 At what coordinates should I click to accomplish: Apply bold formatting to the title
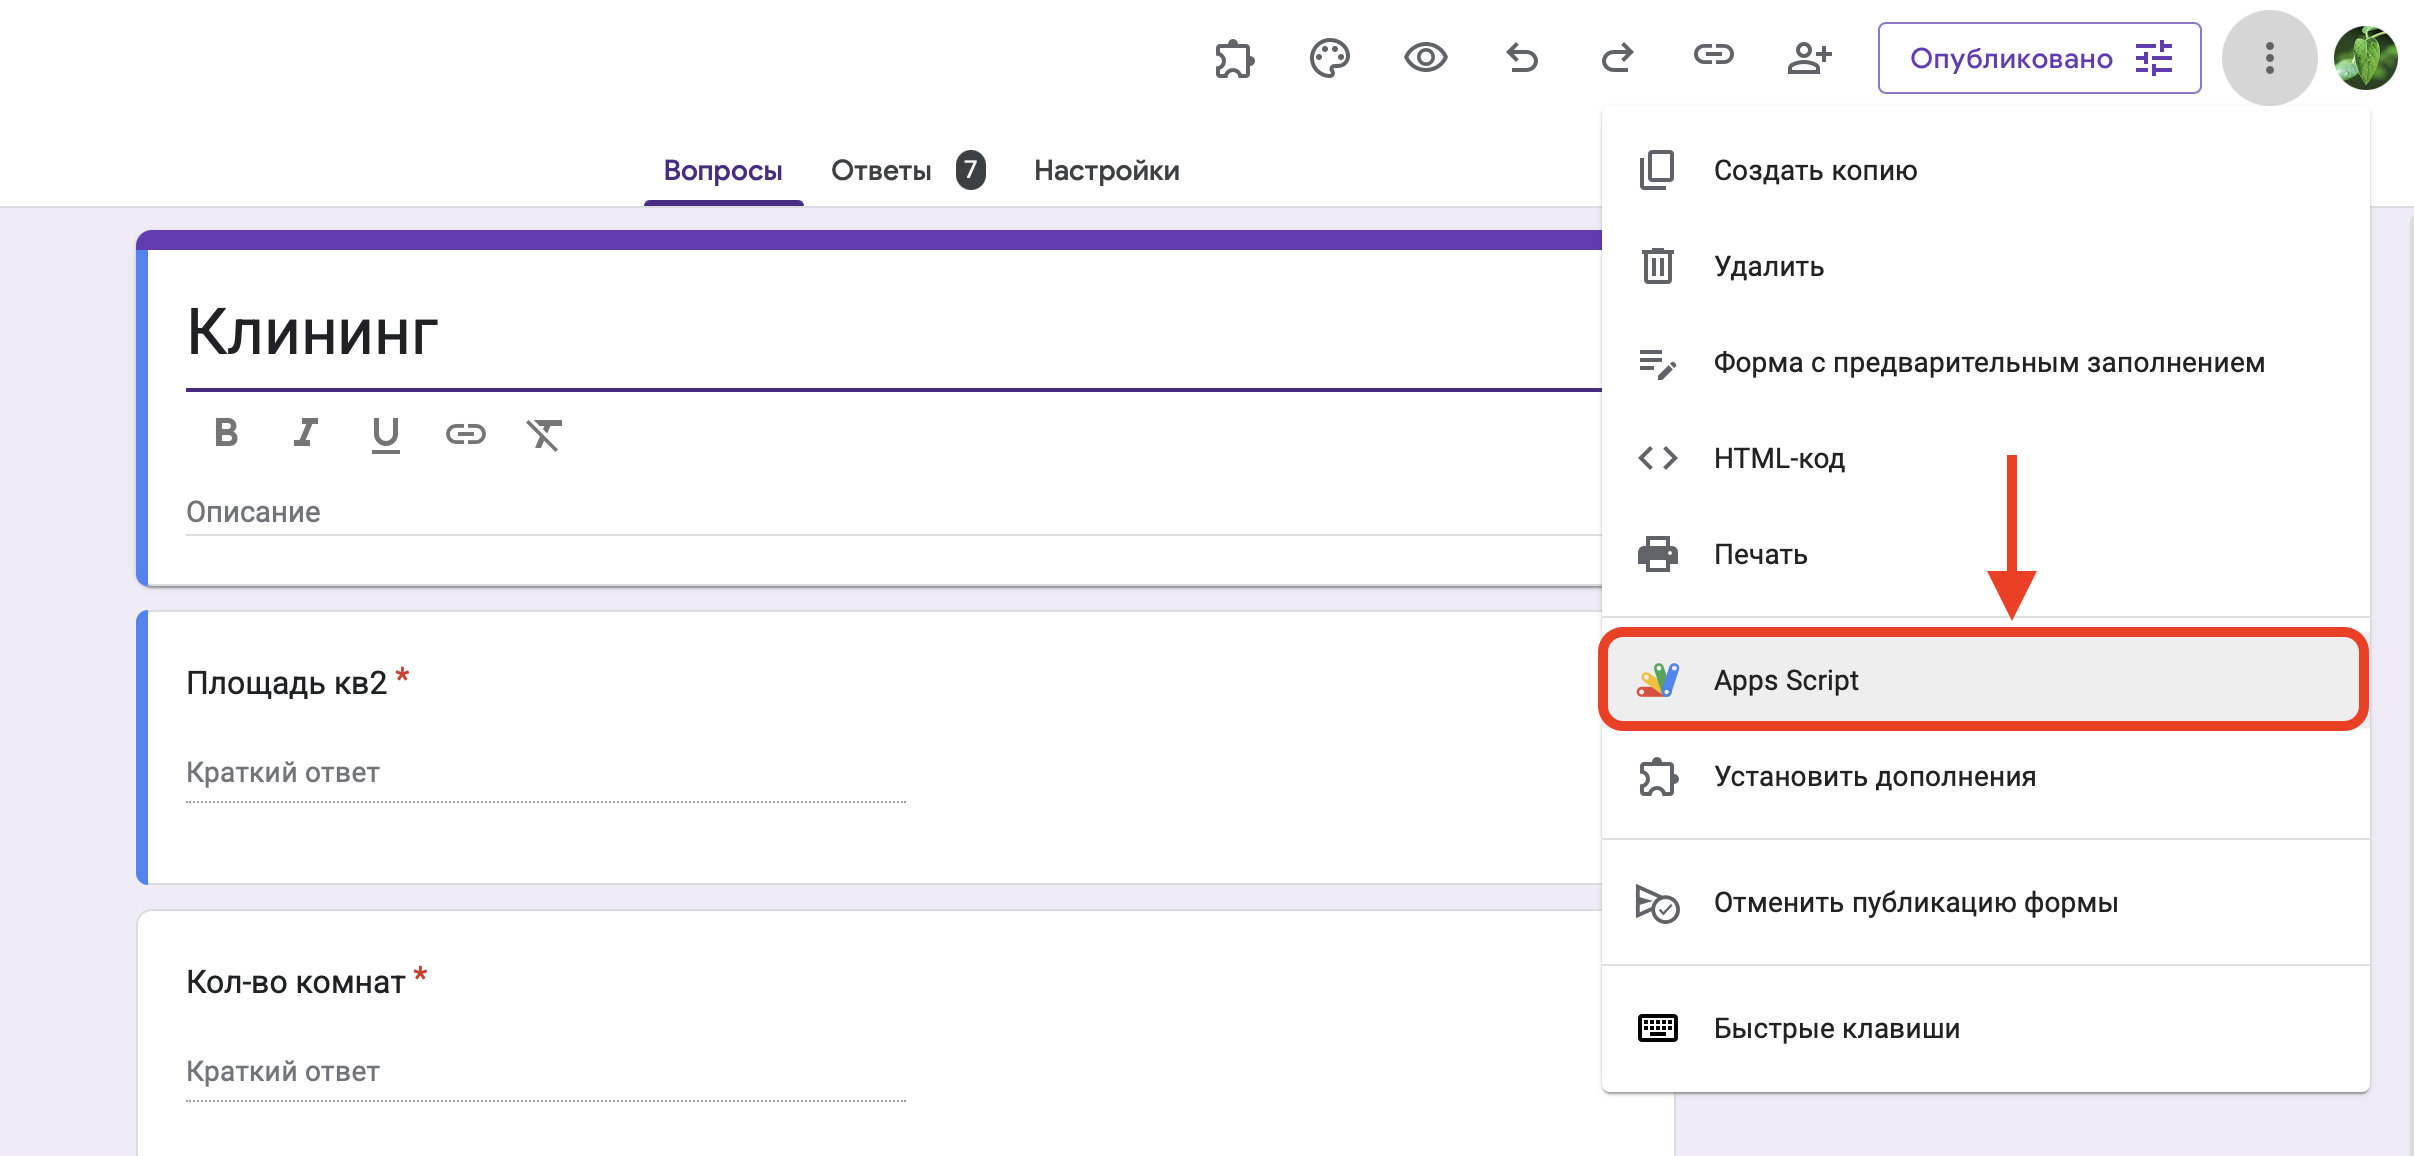pos(226,433)
